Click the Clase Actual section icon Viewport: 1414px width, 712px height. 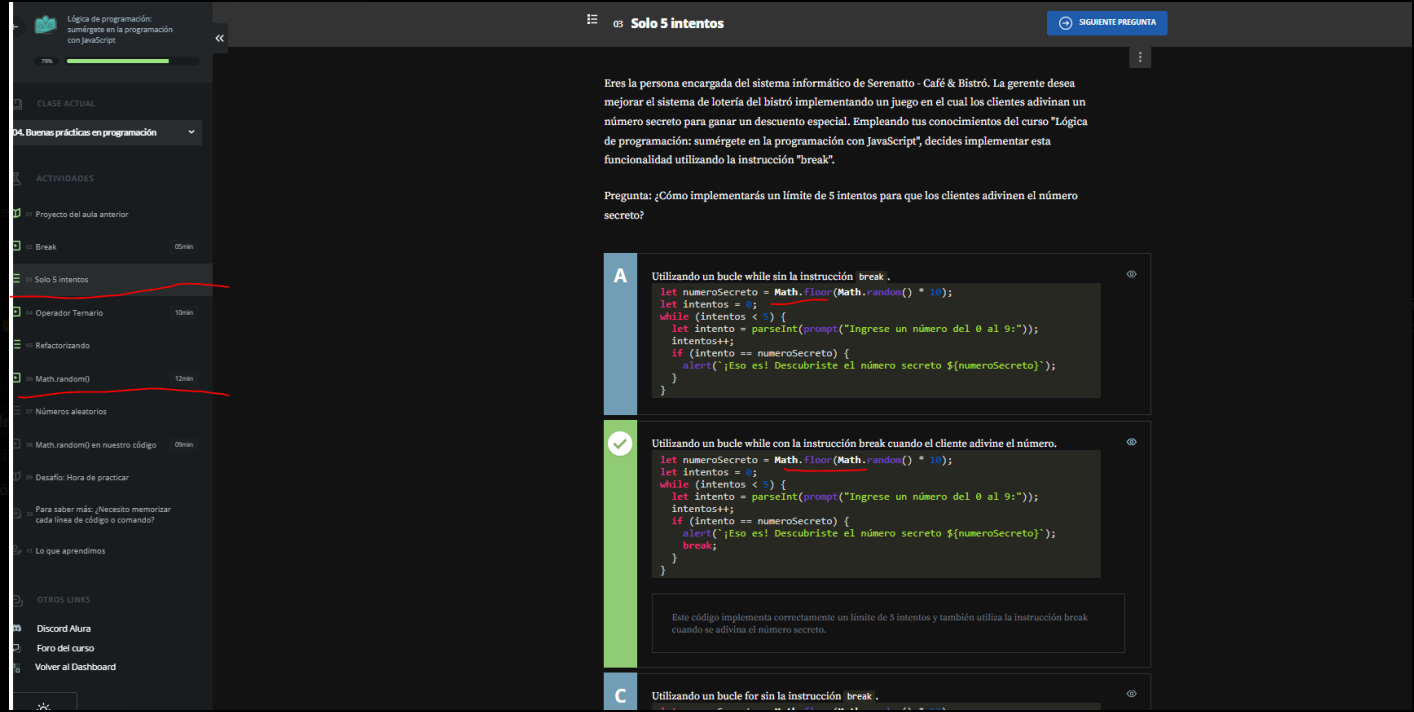(x=17, y=103)
